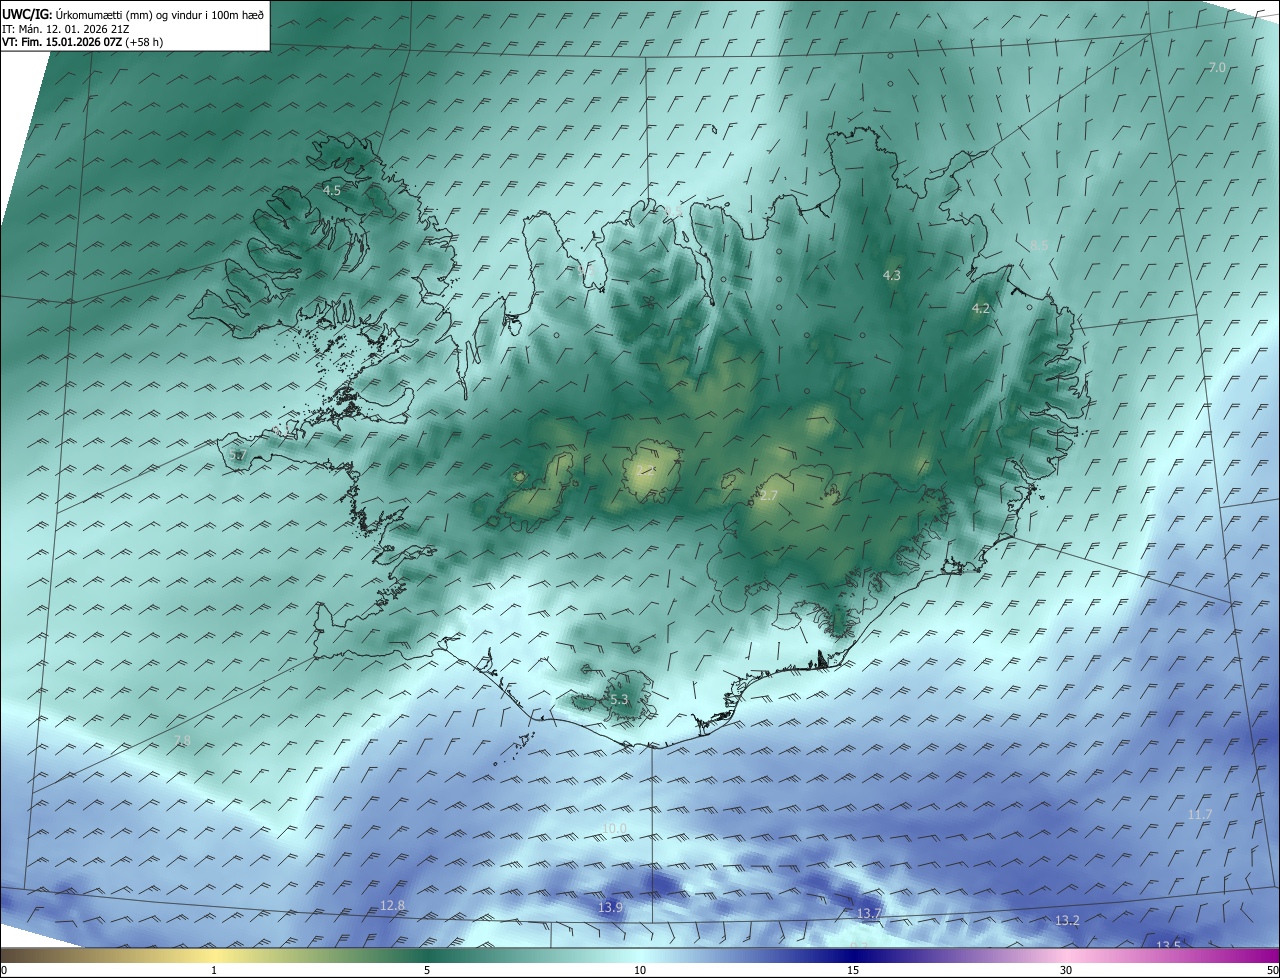The width and height of the screenshot is (1280, 978).
Task: Click the 15 tick label on the color scale
Action: pyautogui.click(x=853, y=970)
